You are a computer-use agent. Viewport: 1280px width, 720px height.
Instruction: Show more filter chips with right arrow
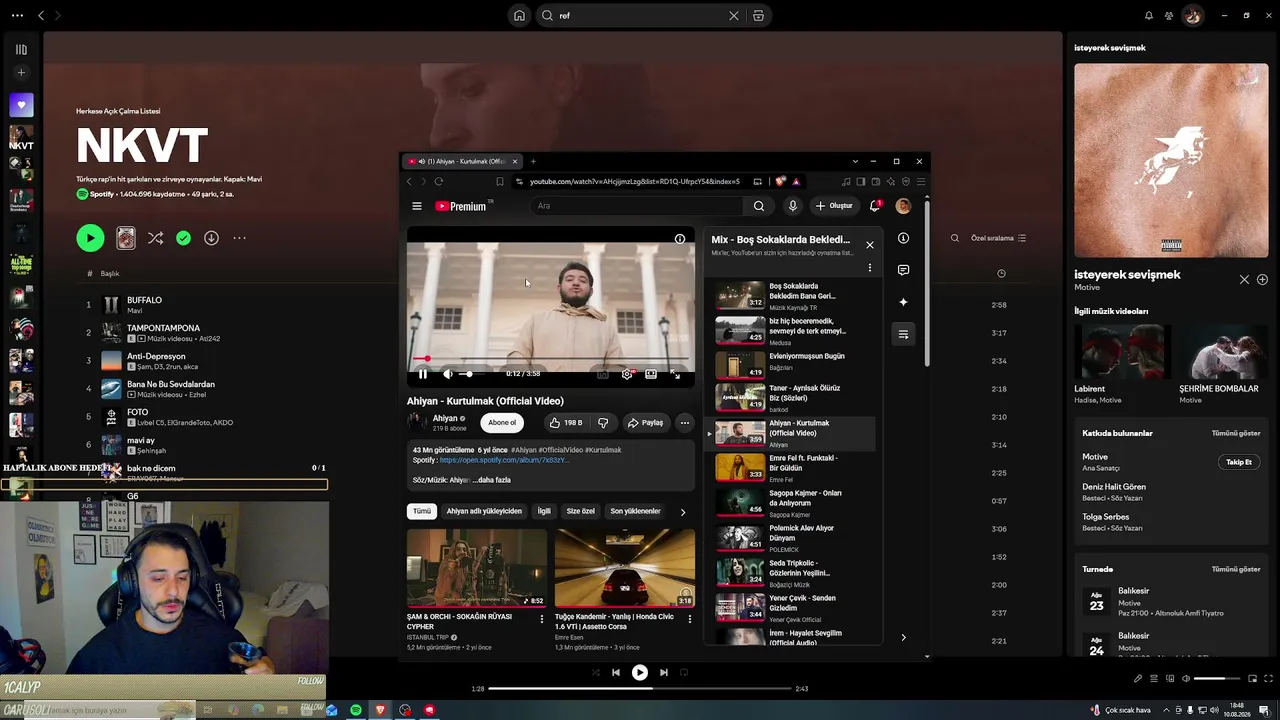click(x=683, y=512)
